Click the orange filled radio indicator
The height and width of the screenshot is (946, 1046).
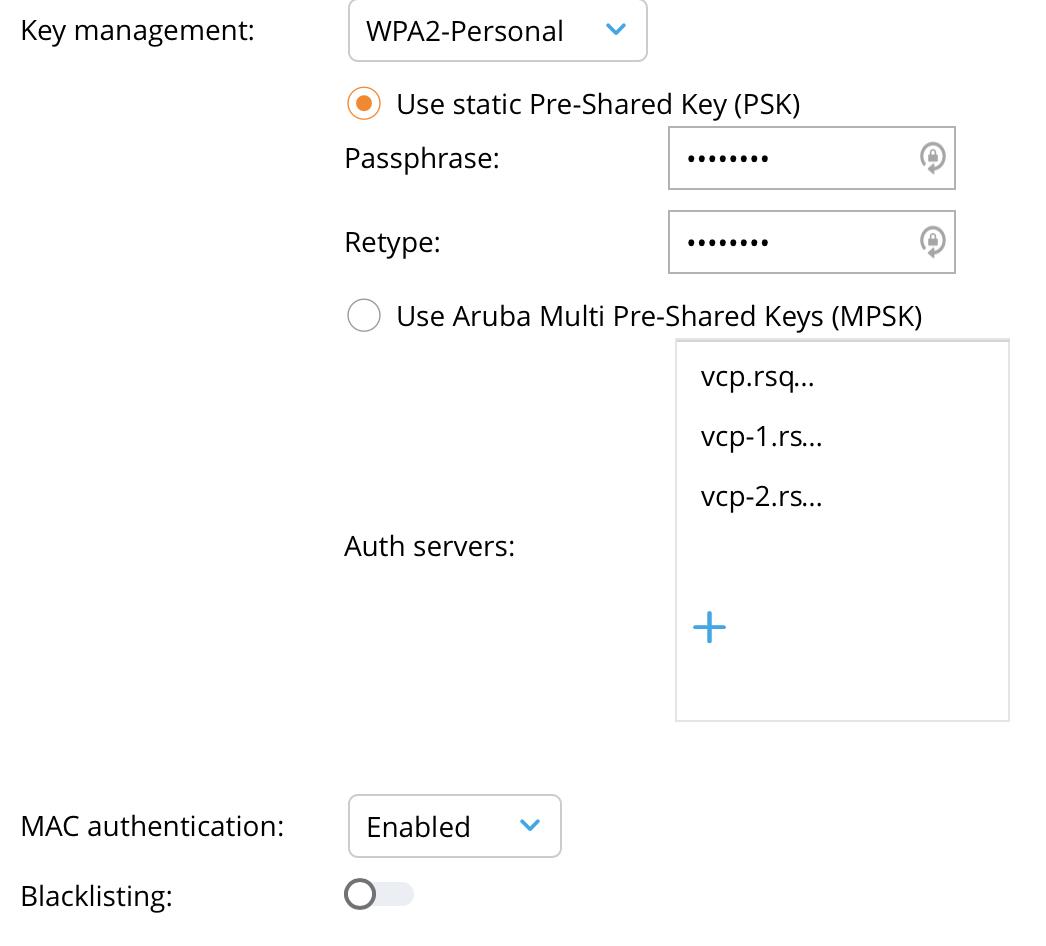[364, 103]
